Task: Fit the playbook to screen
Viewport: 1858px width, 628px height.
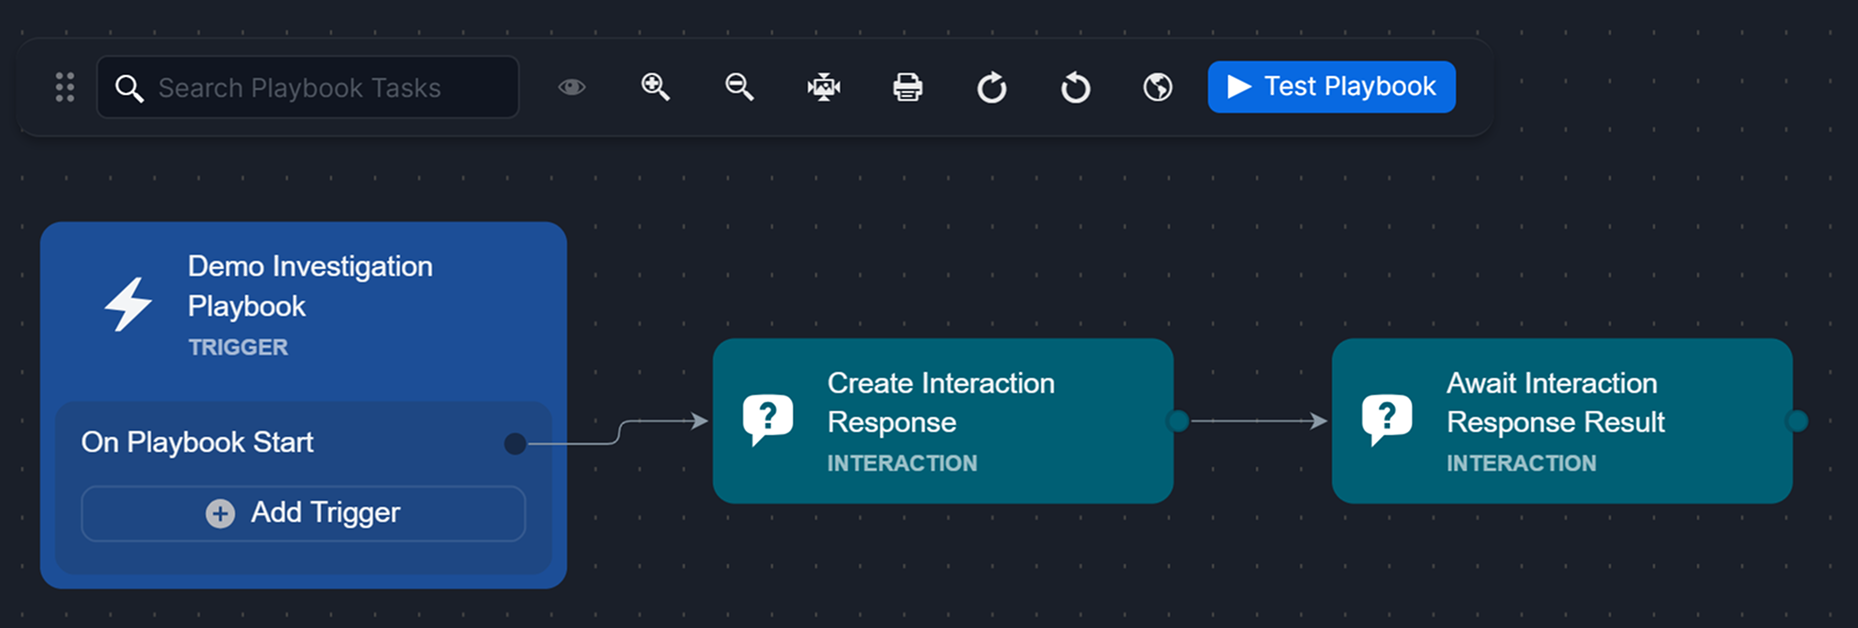Action: pos(823,88)
